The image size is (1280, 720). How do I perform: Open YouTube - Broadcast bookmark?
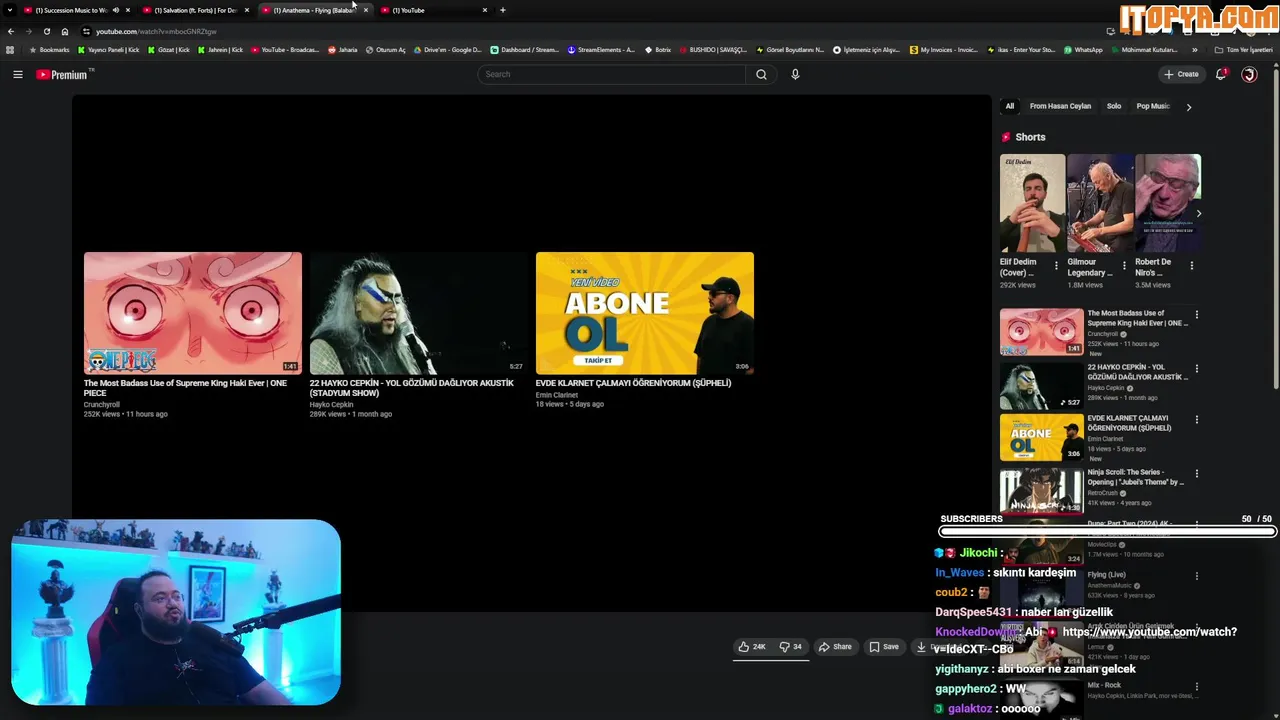285,49
